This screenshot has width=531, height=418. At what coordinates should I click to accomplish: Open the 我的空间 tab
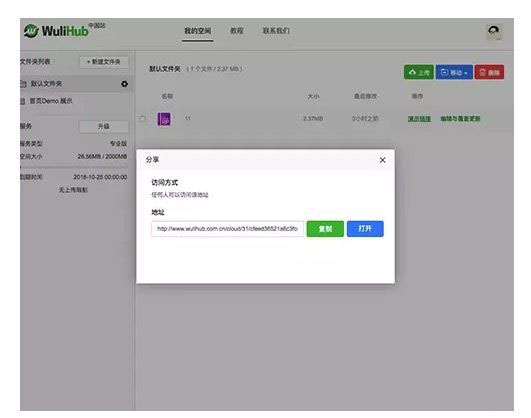(198, 31)
